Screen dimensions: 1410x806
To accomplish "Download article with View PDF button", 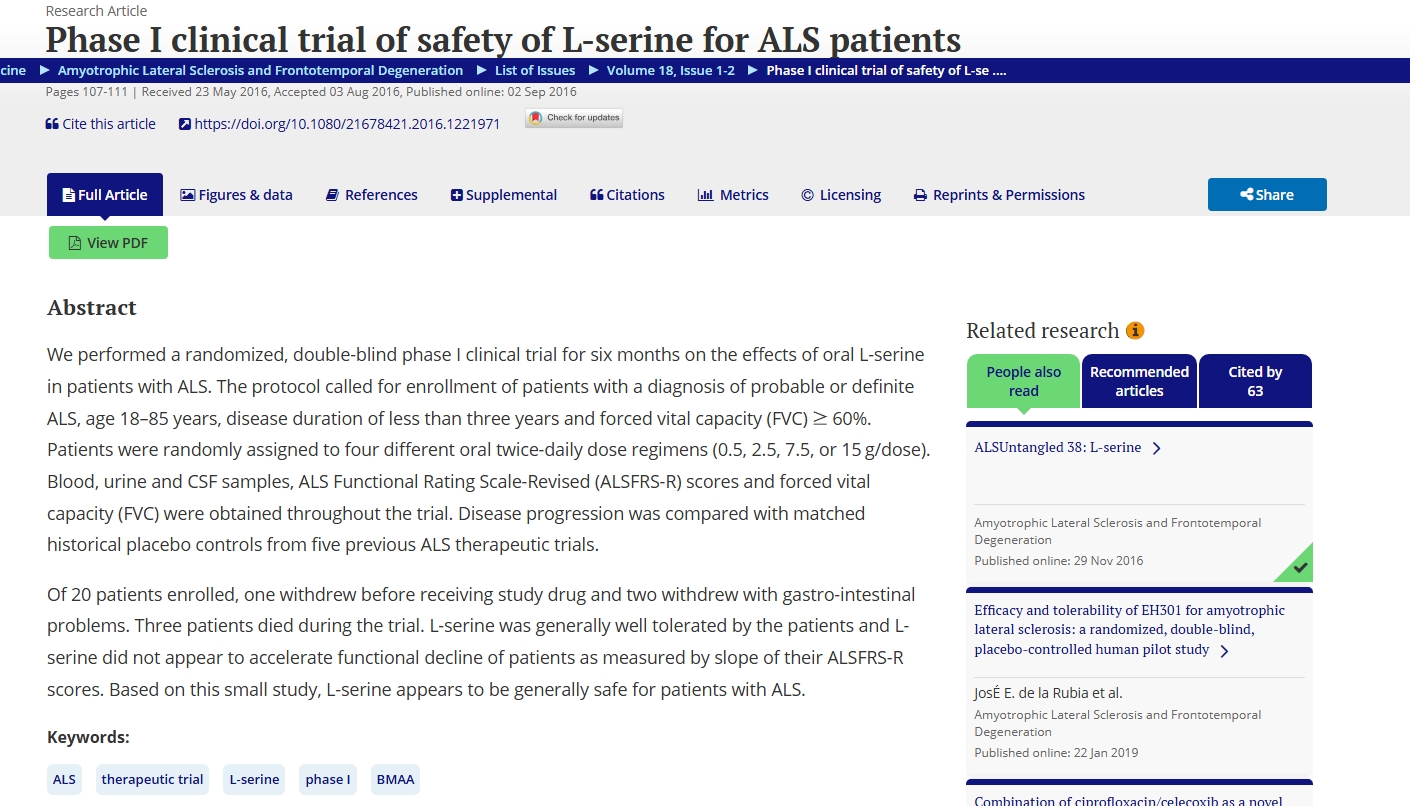I will click(x=108, y=243).
